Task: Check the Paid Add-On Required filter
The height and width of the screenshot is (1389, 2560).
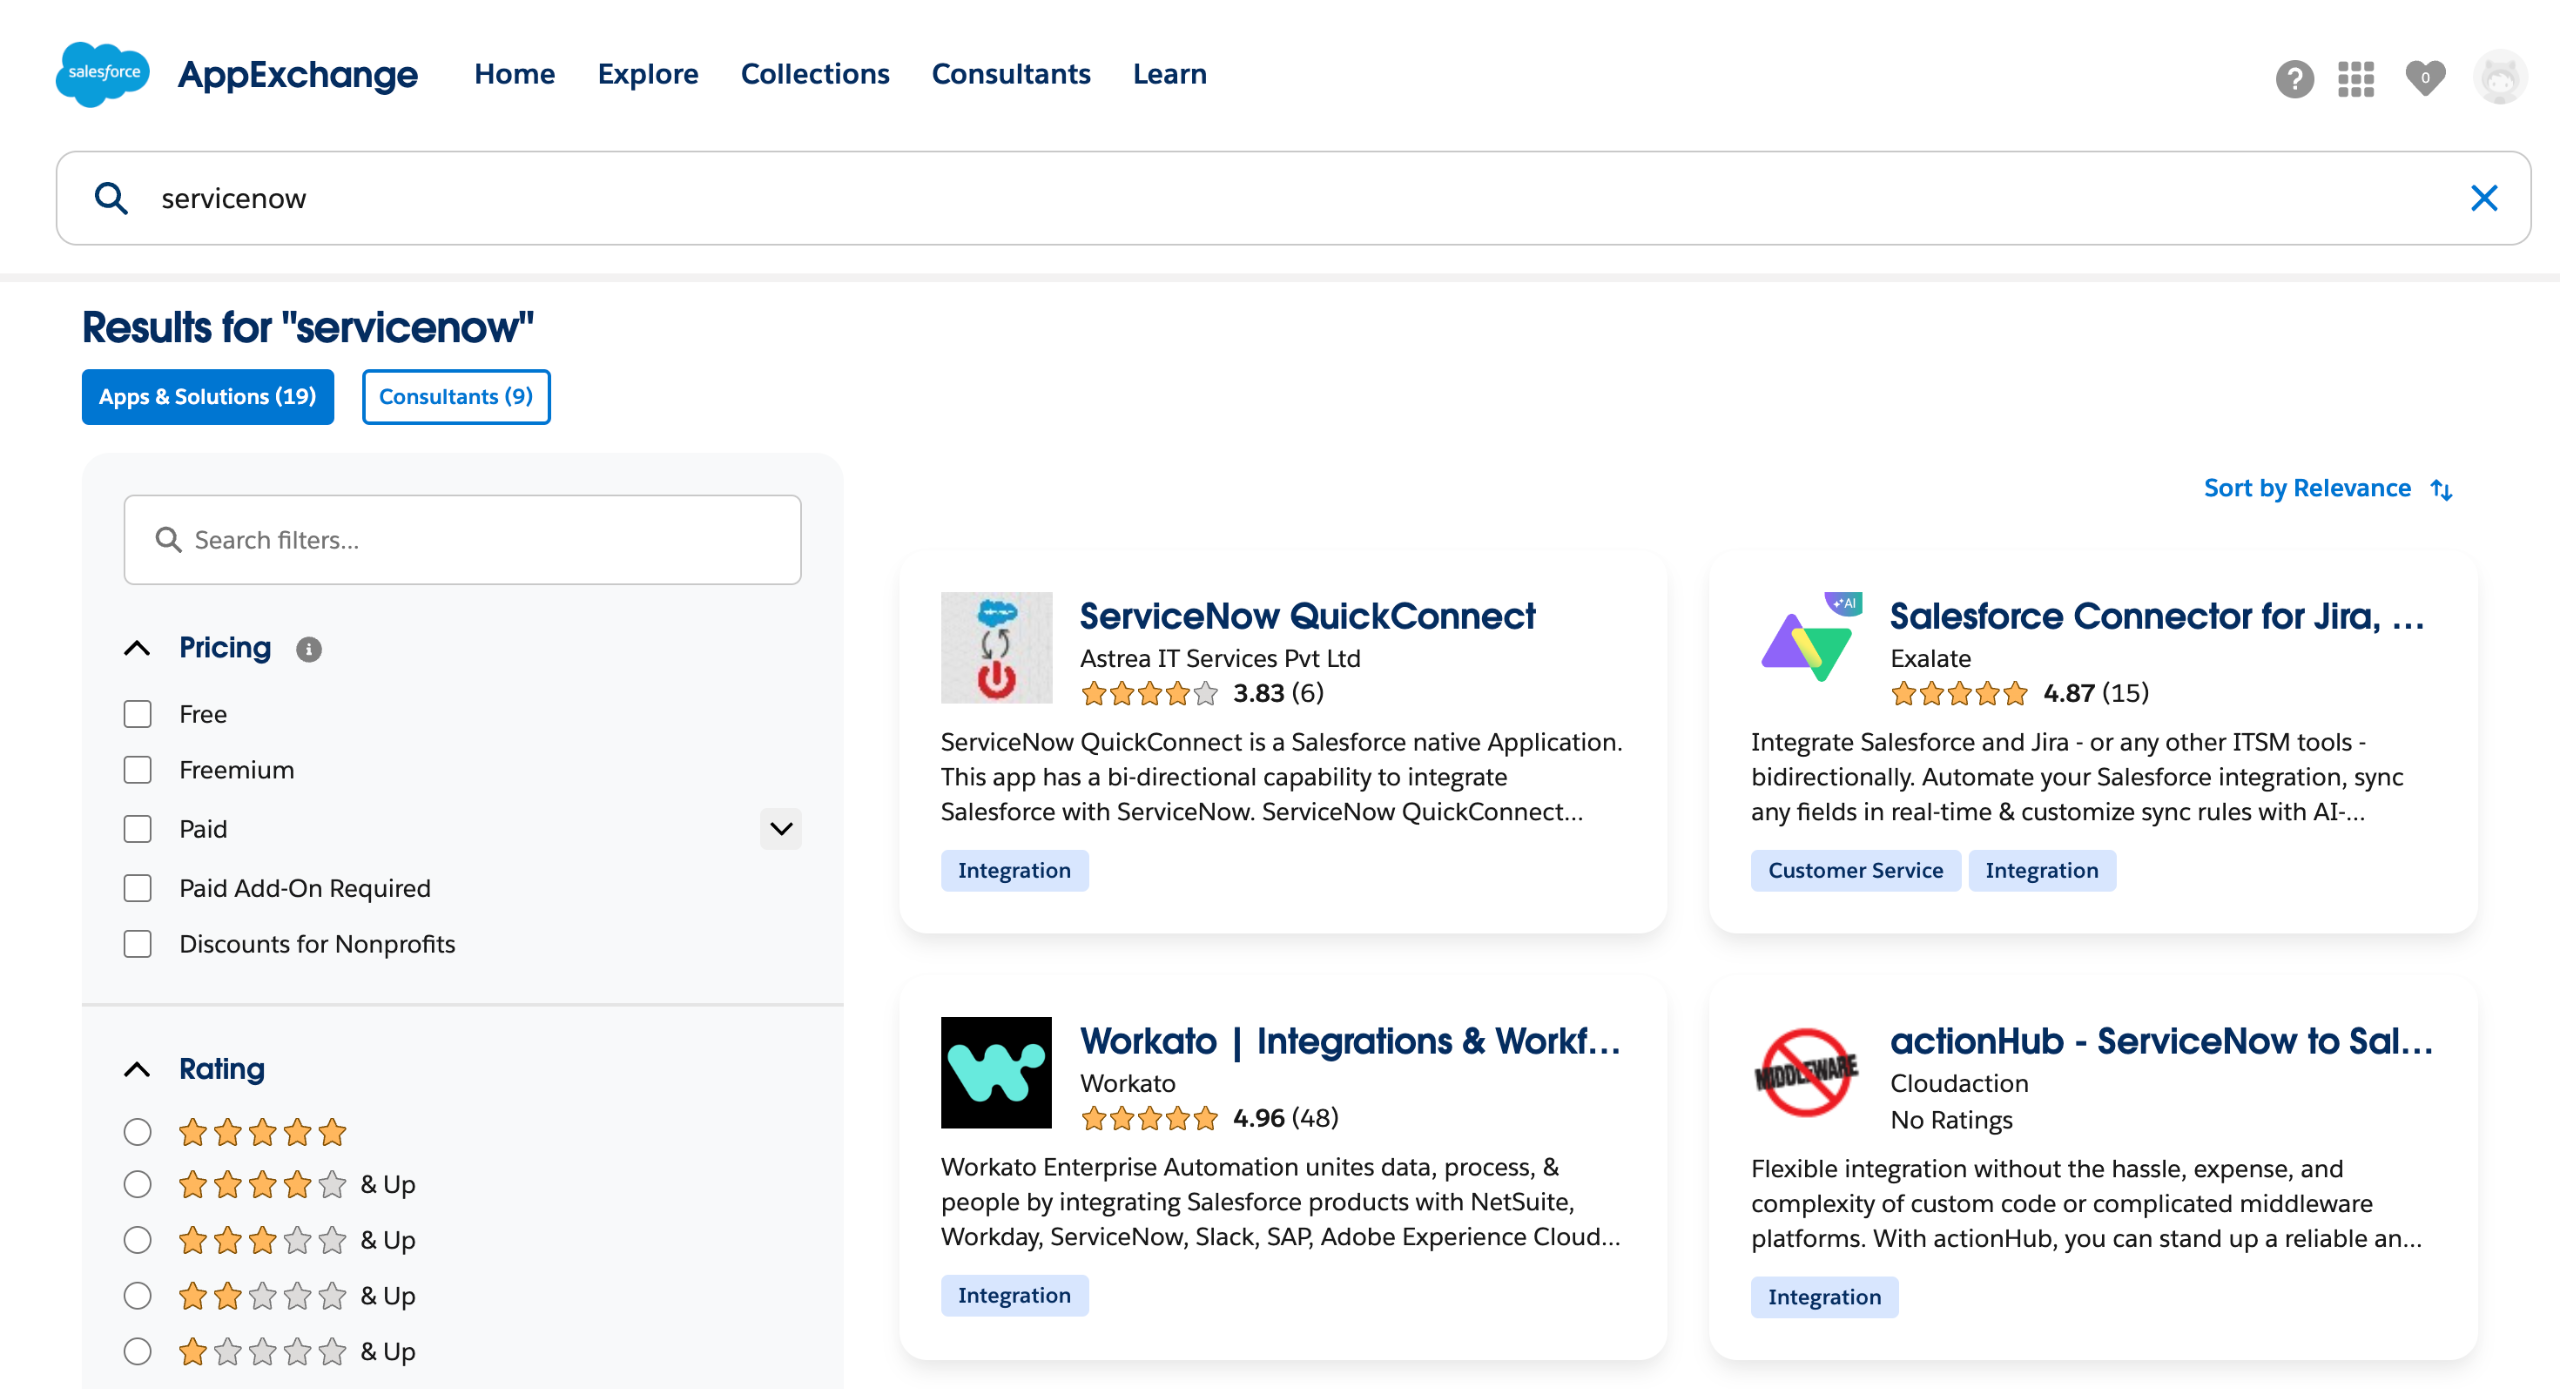Action: click(137, 888)
